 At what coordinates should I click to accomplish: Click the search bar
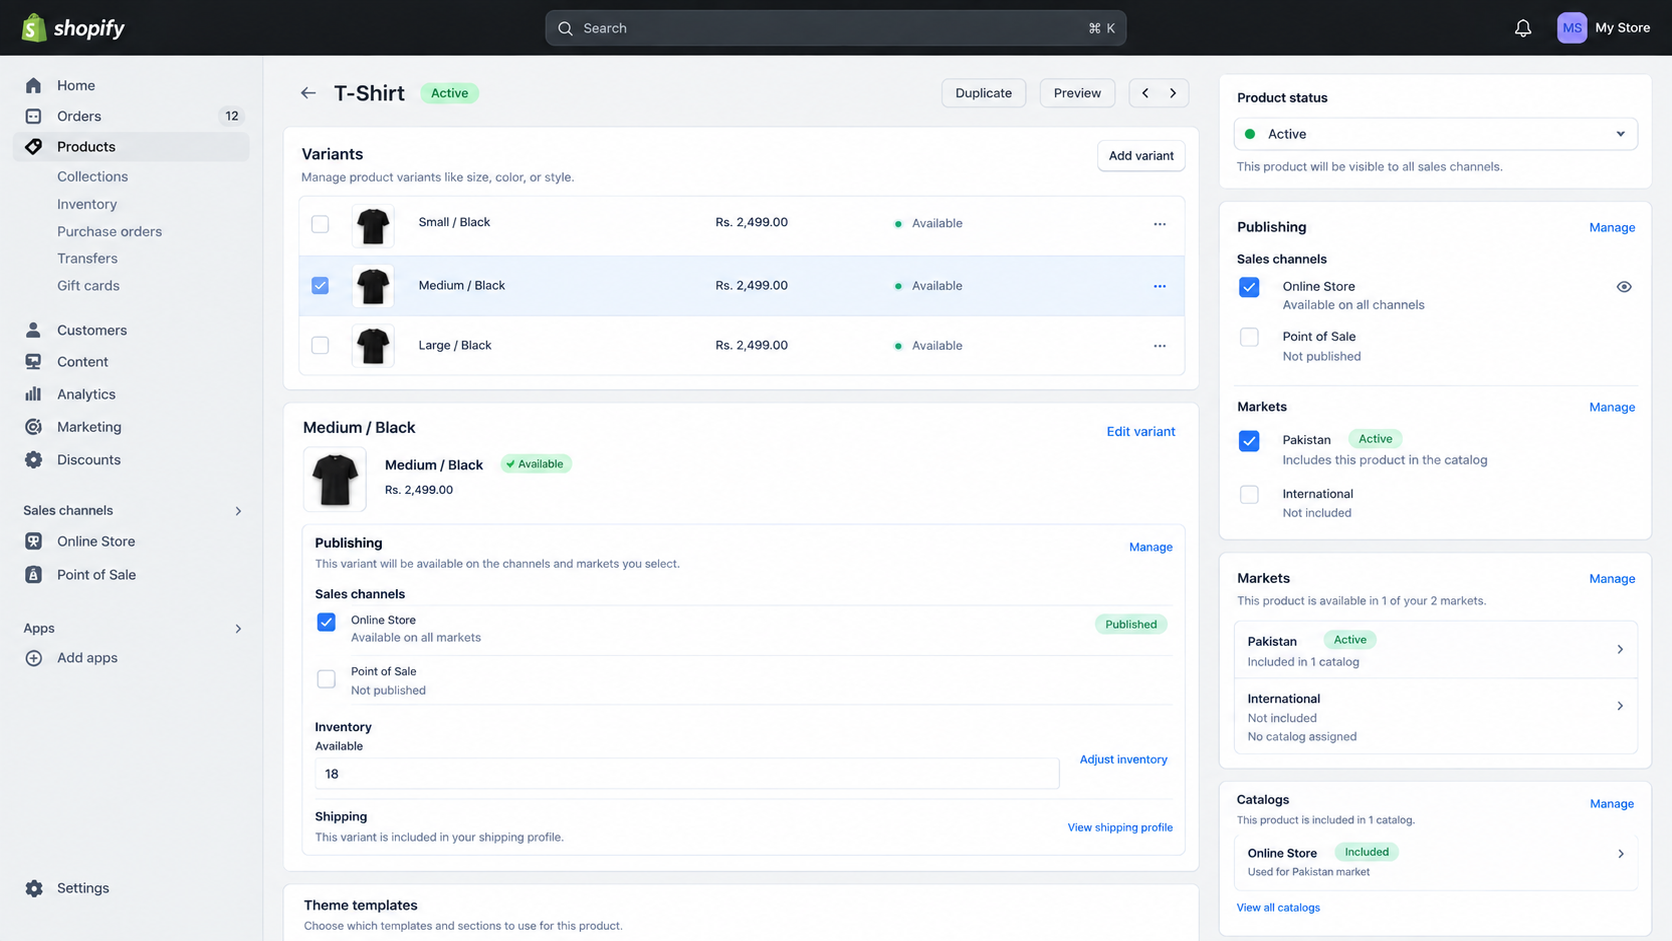835,28
